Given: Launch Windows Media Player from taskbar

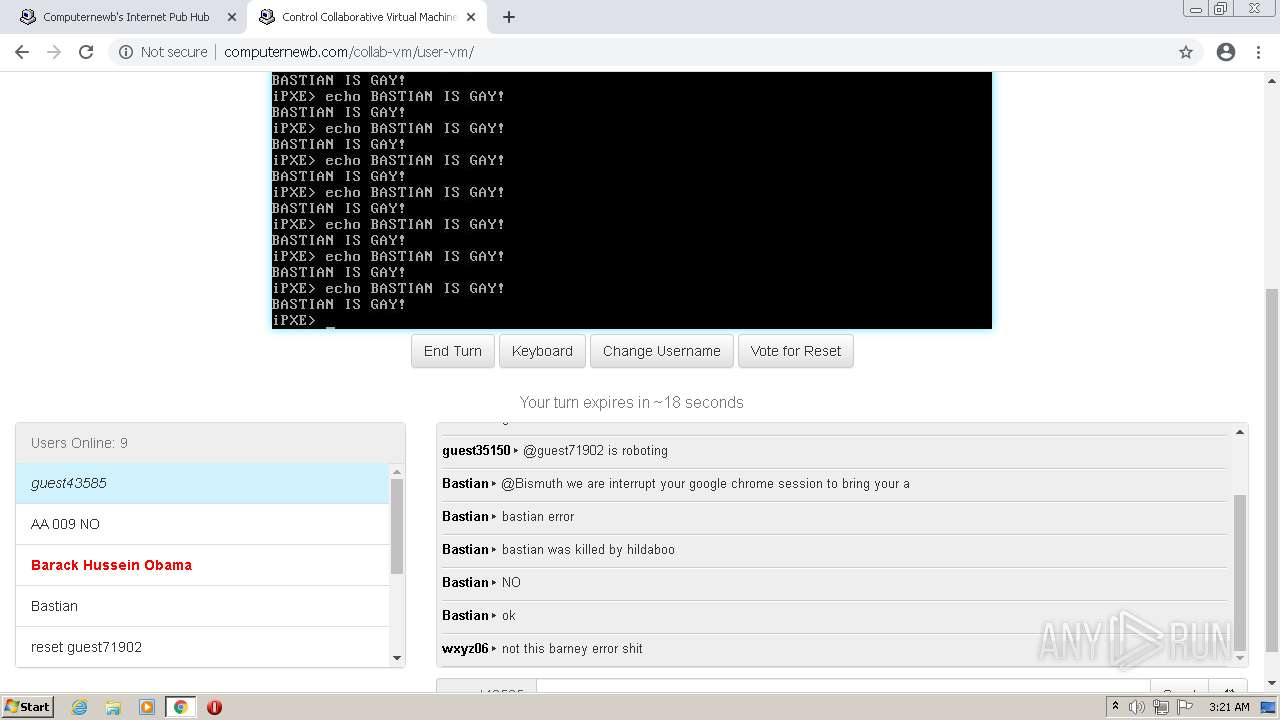Looking at the screenshot, I should 147,707.
